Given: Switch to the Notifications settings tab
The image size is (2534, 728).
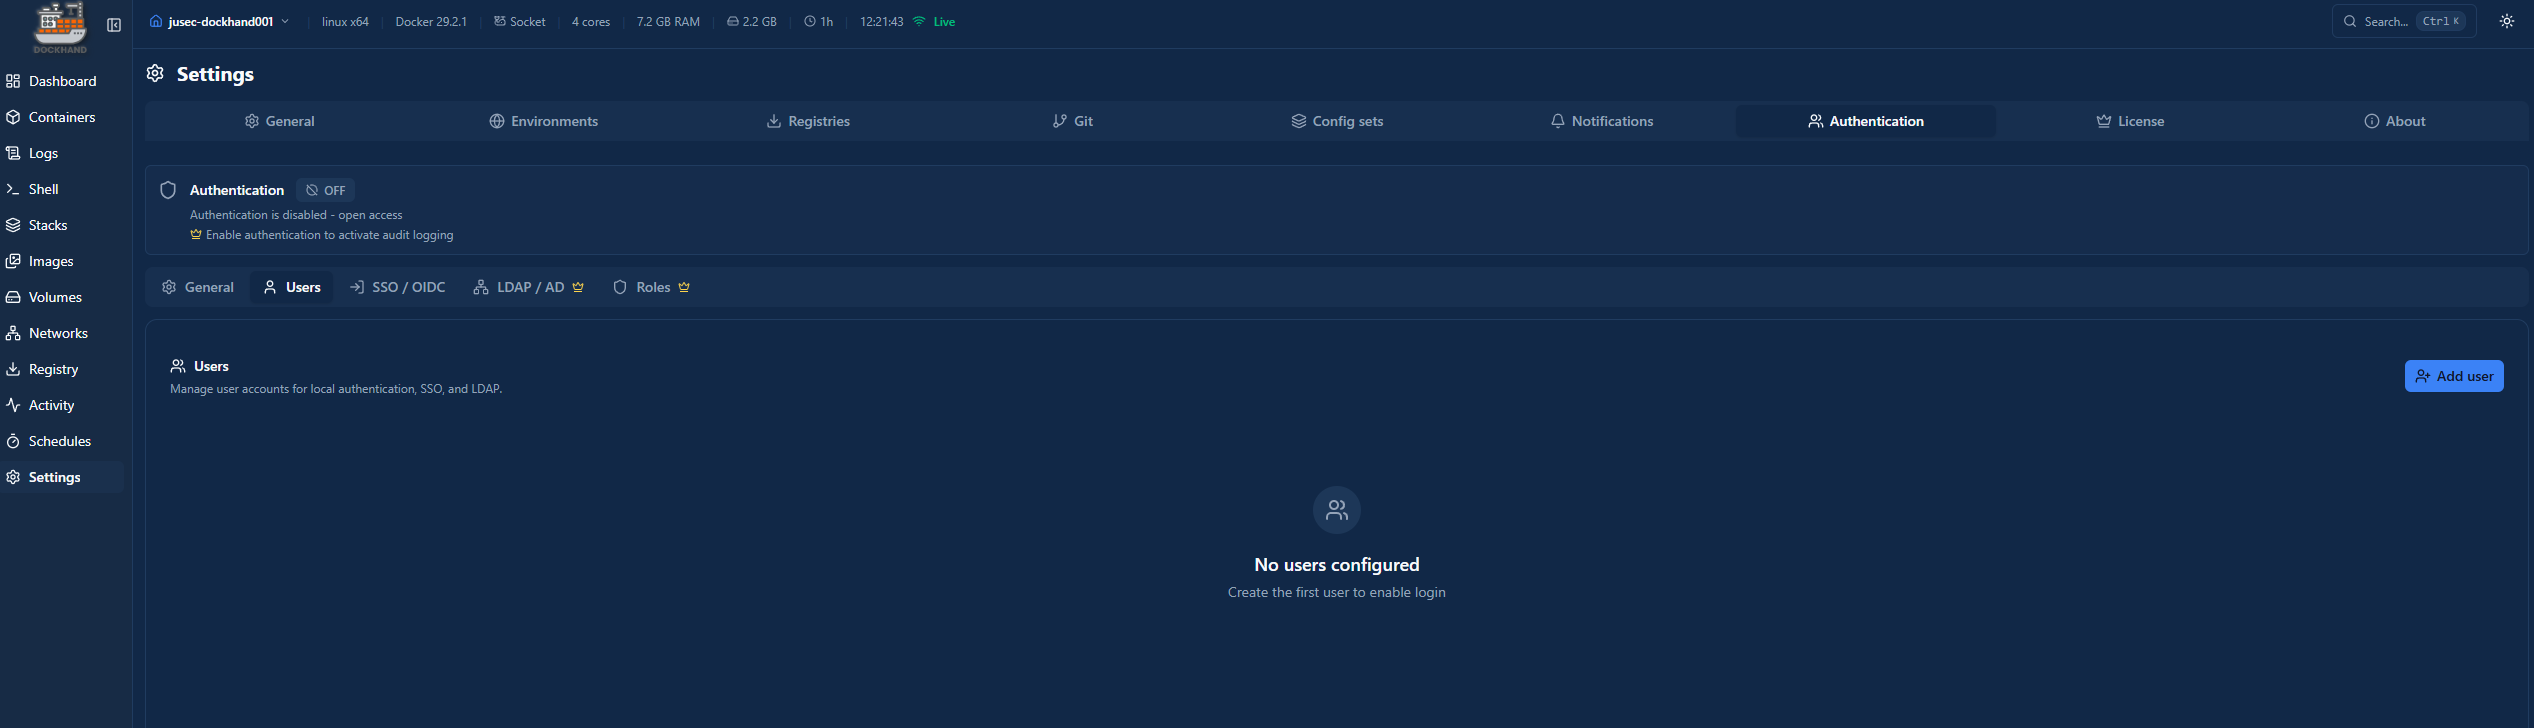Looking at the screenshot, I should pyautogui.click(x=1601, y=121).
